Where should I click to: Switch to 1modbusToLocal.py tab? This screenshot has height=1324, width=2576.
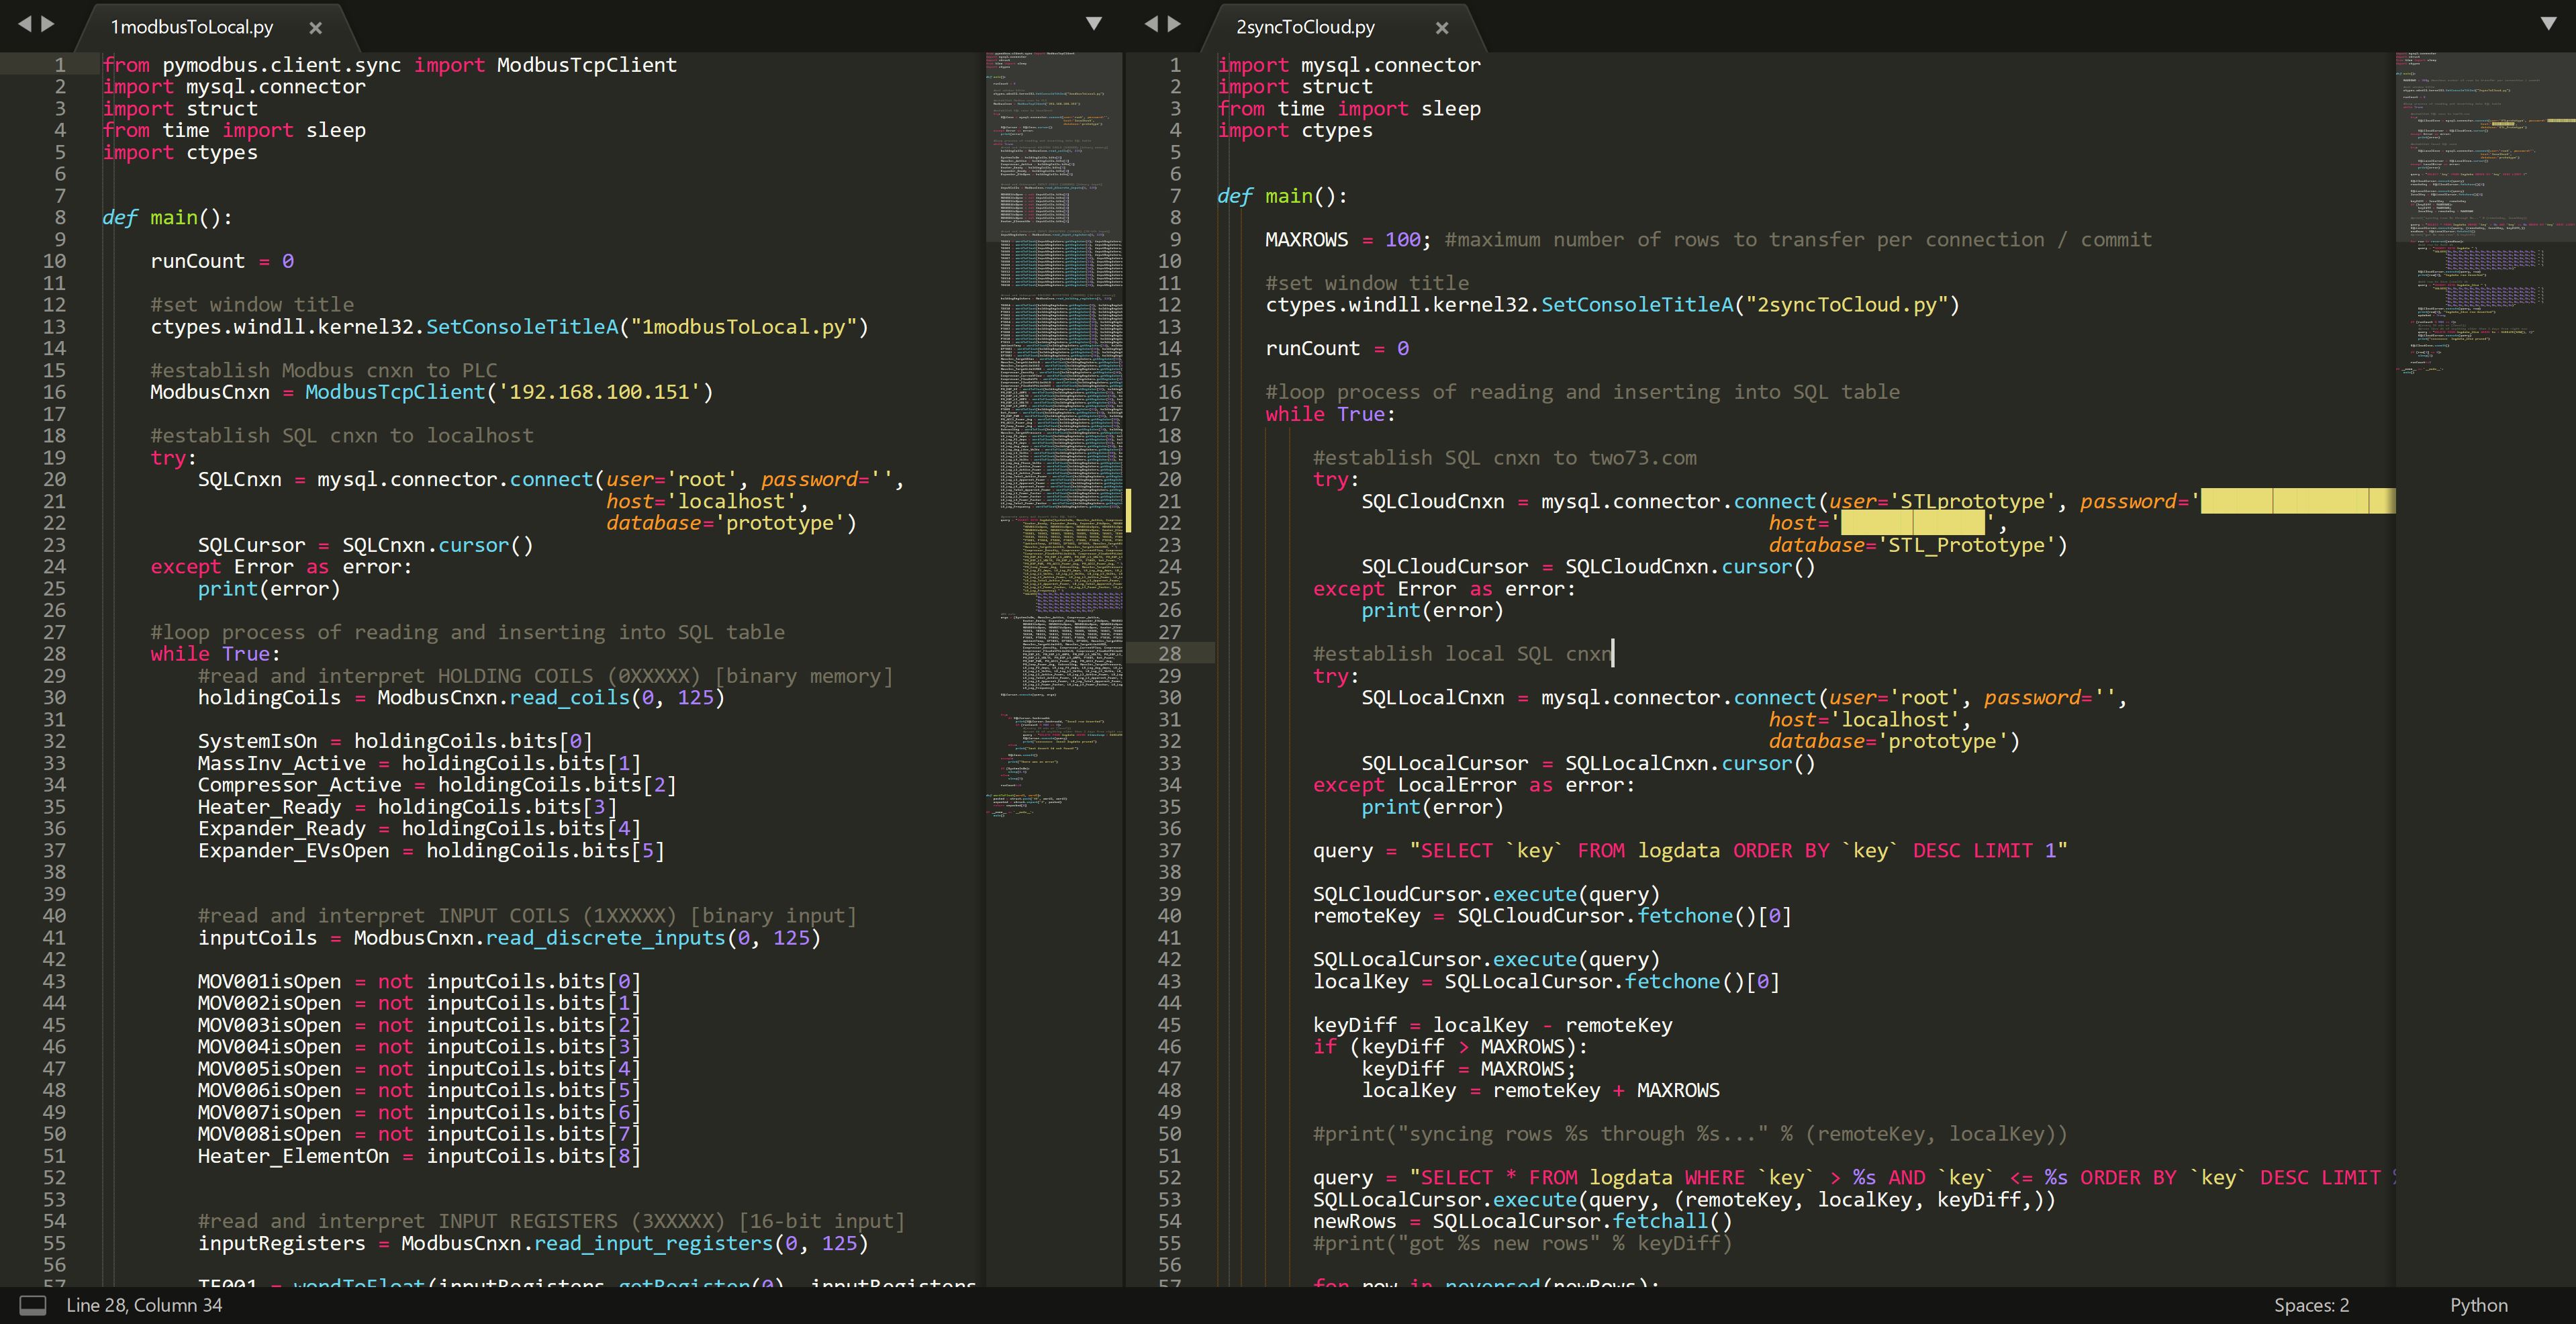pyautogui.click(x=192, y=28)
